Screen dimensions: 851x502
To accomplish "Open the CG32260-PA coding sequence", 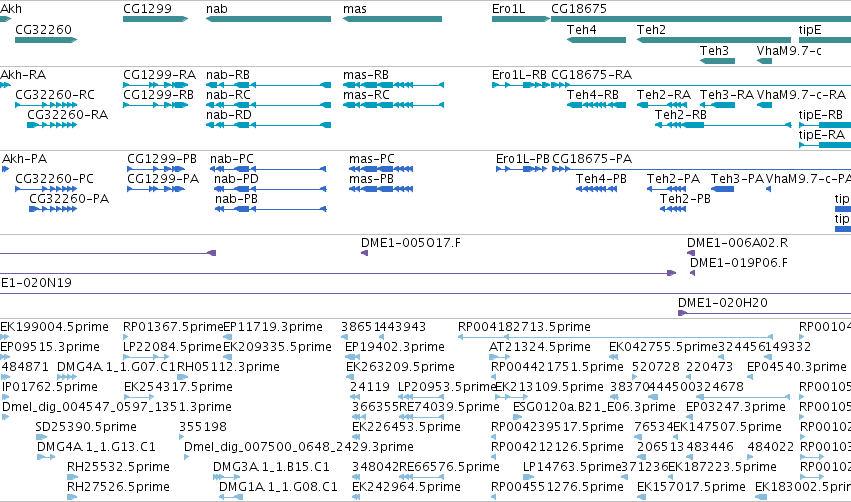I will click(53, 209).
